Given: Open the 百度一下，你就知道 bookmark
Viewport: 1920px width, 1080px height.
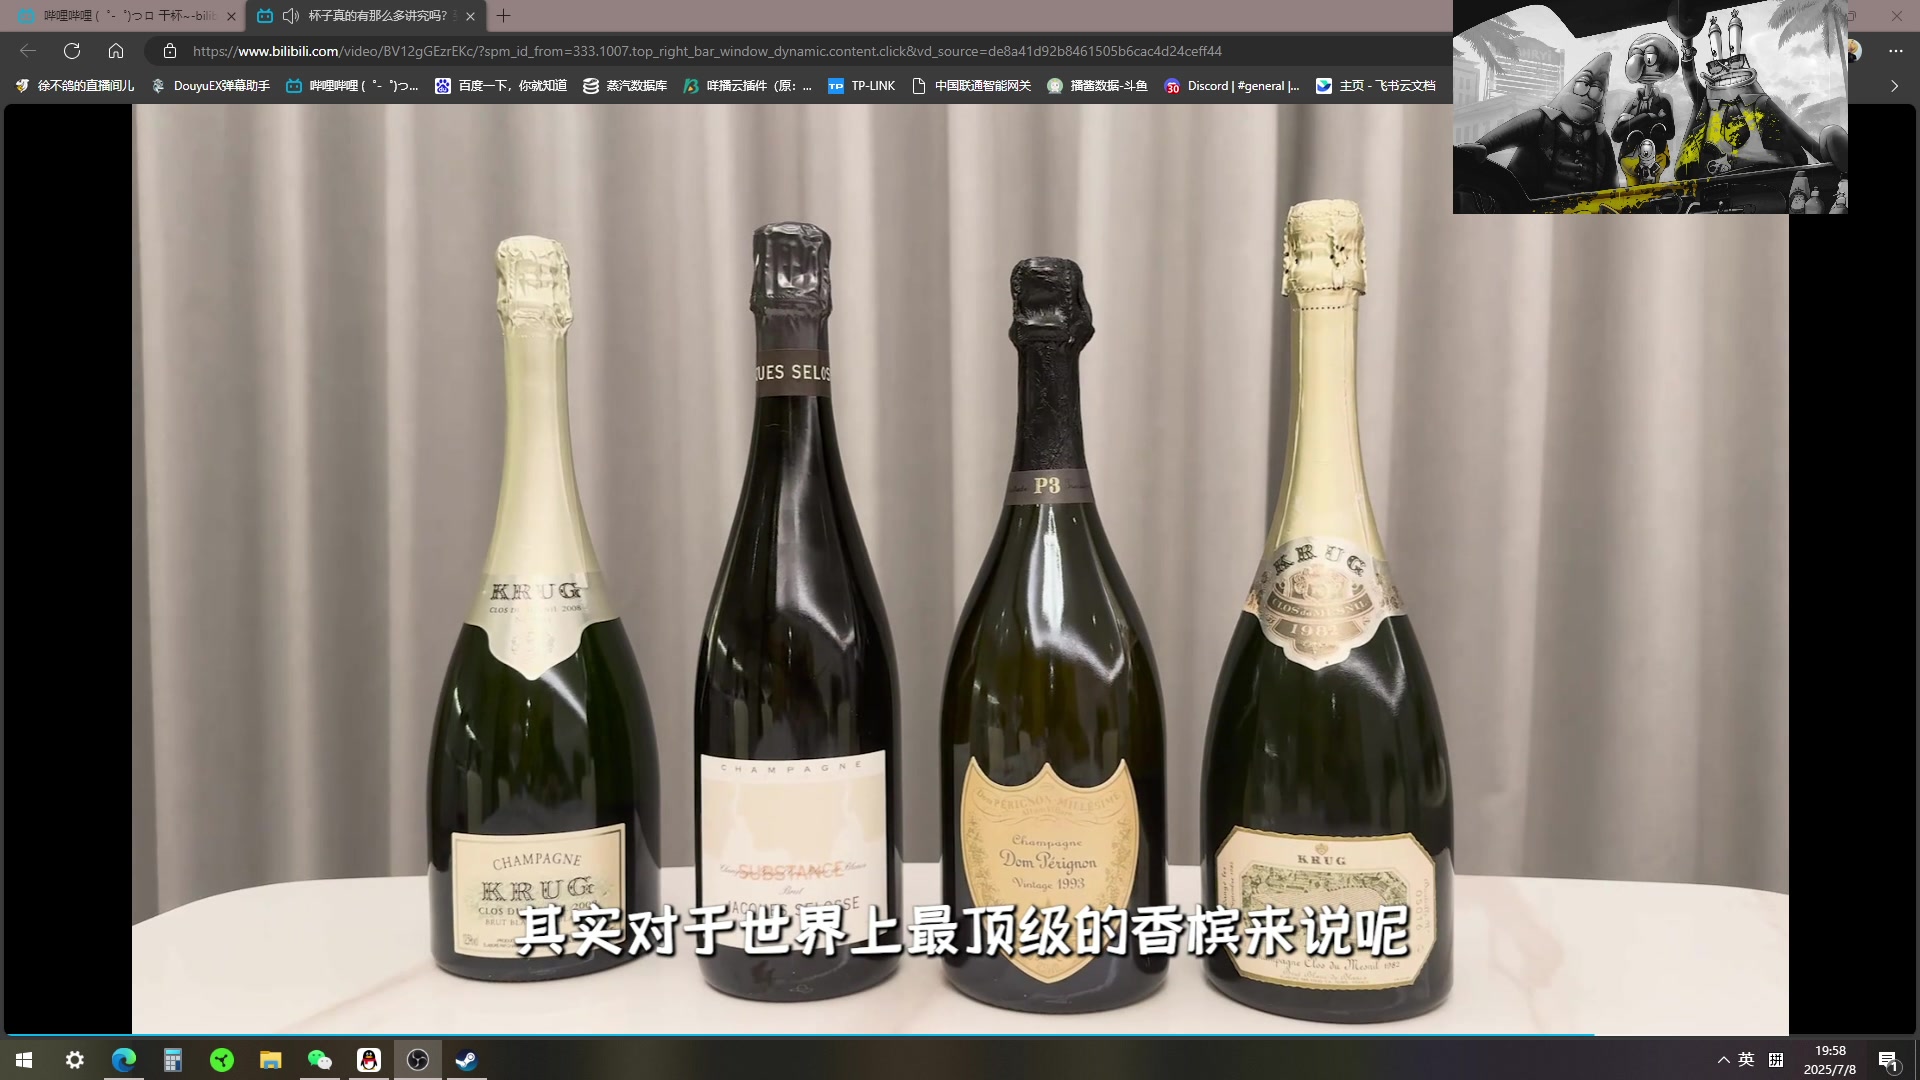Looking at the screenshot, I should [501, 86].
